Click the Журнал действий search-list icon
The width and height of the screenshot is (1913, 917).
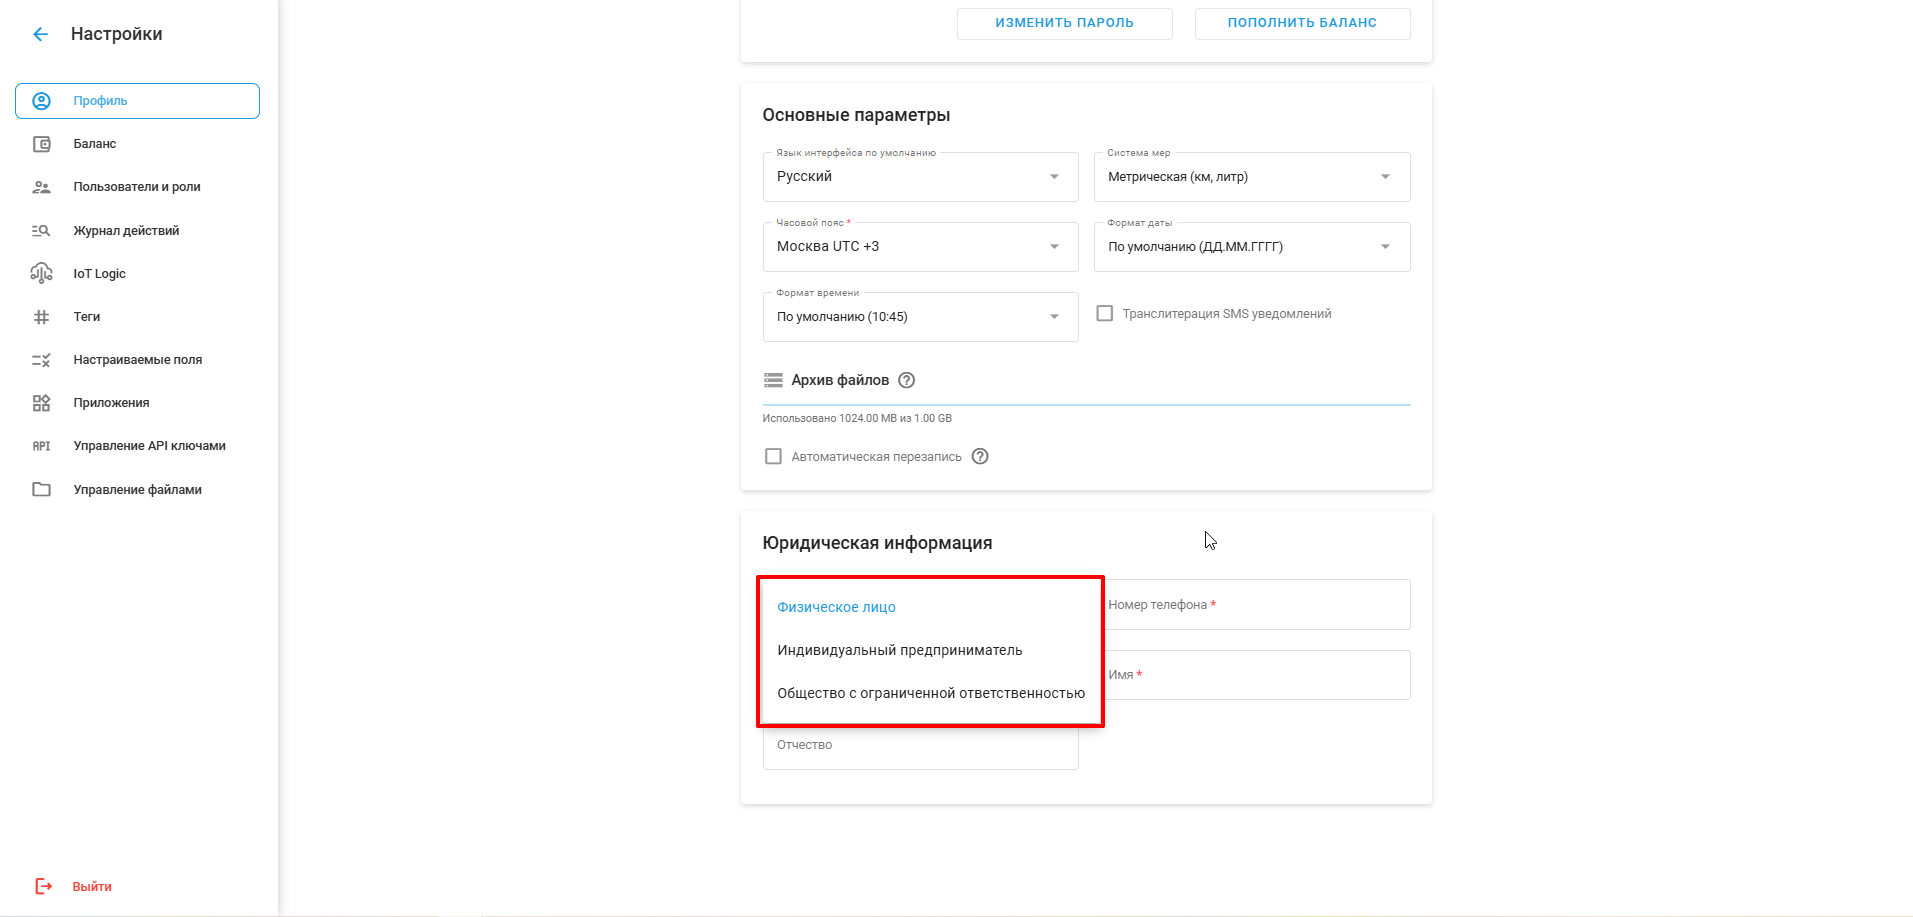click(x=41, y=231)
